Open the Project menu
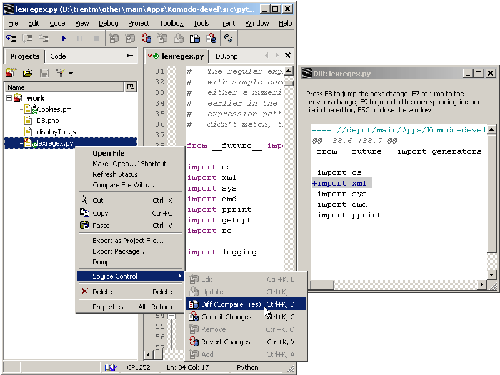Image resolution: width=500 pixels, height=375 pixels. (139, 23)
